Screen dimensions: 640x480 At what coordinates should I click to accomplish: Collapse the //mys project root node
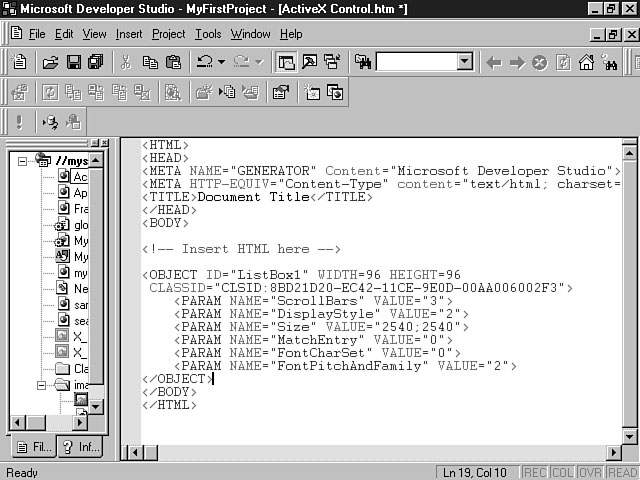(x=24, y=160)
